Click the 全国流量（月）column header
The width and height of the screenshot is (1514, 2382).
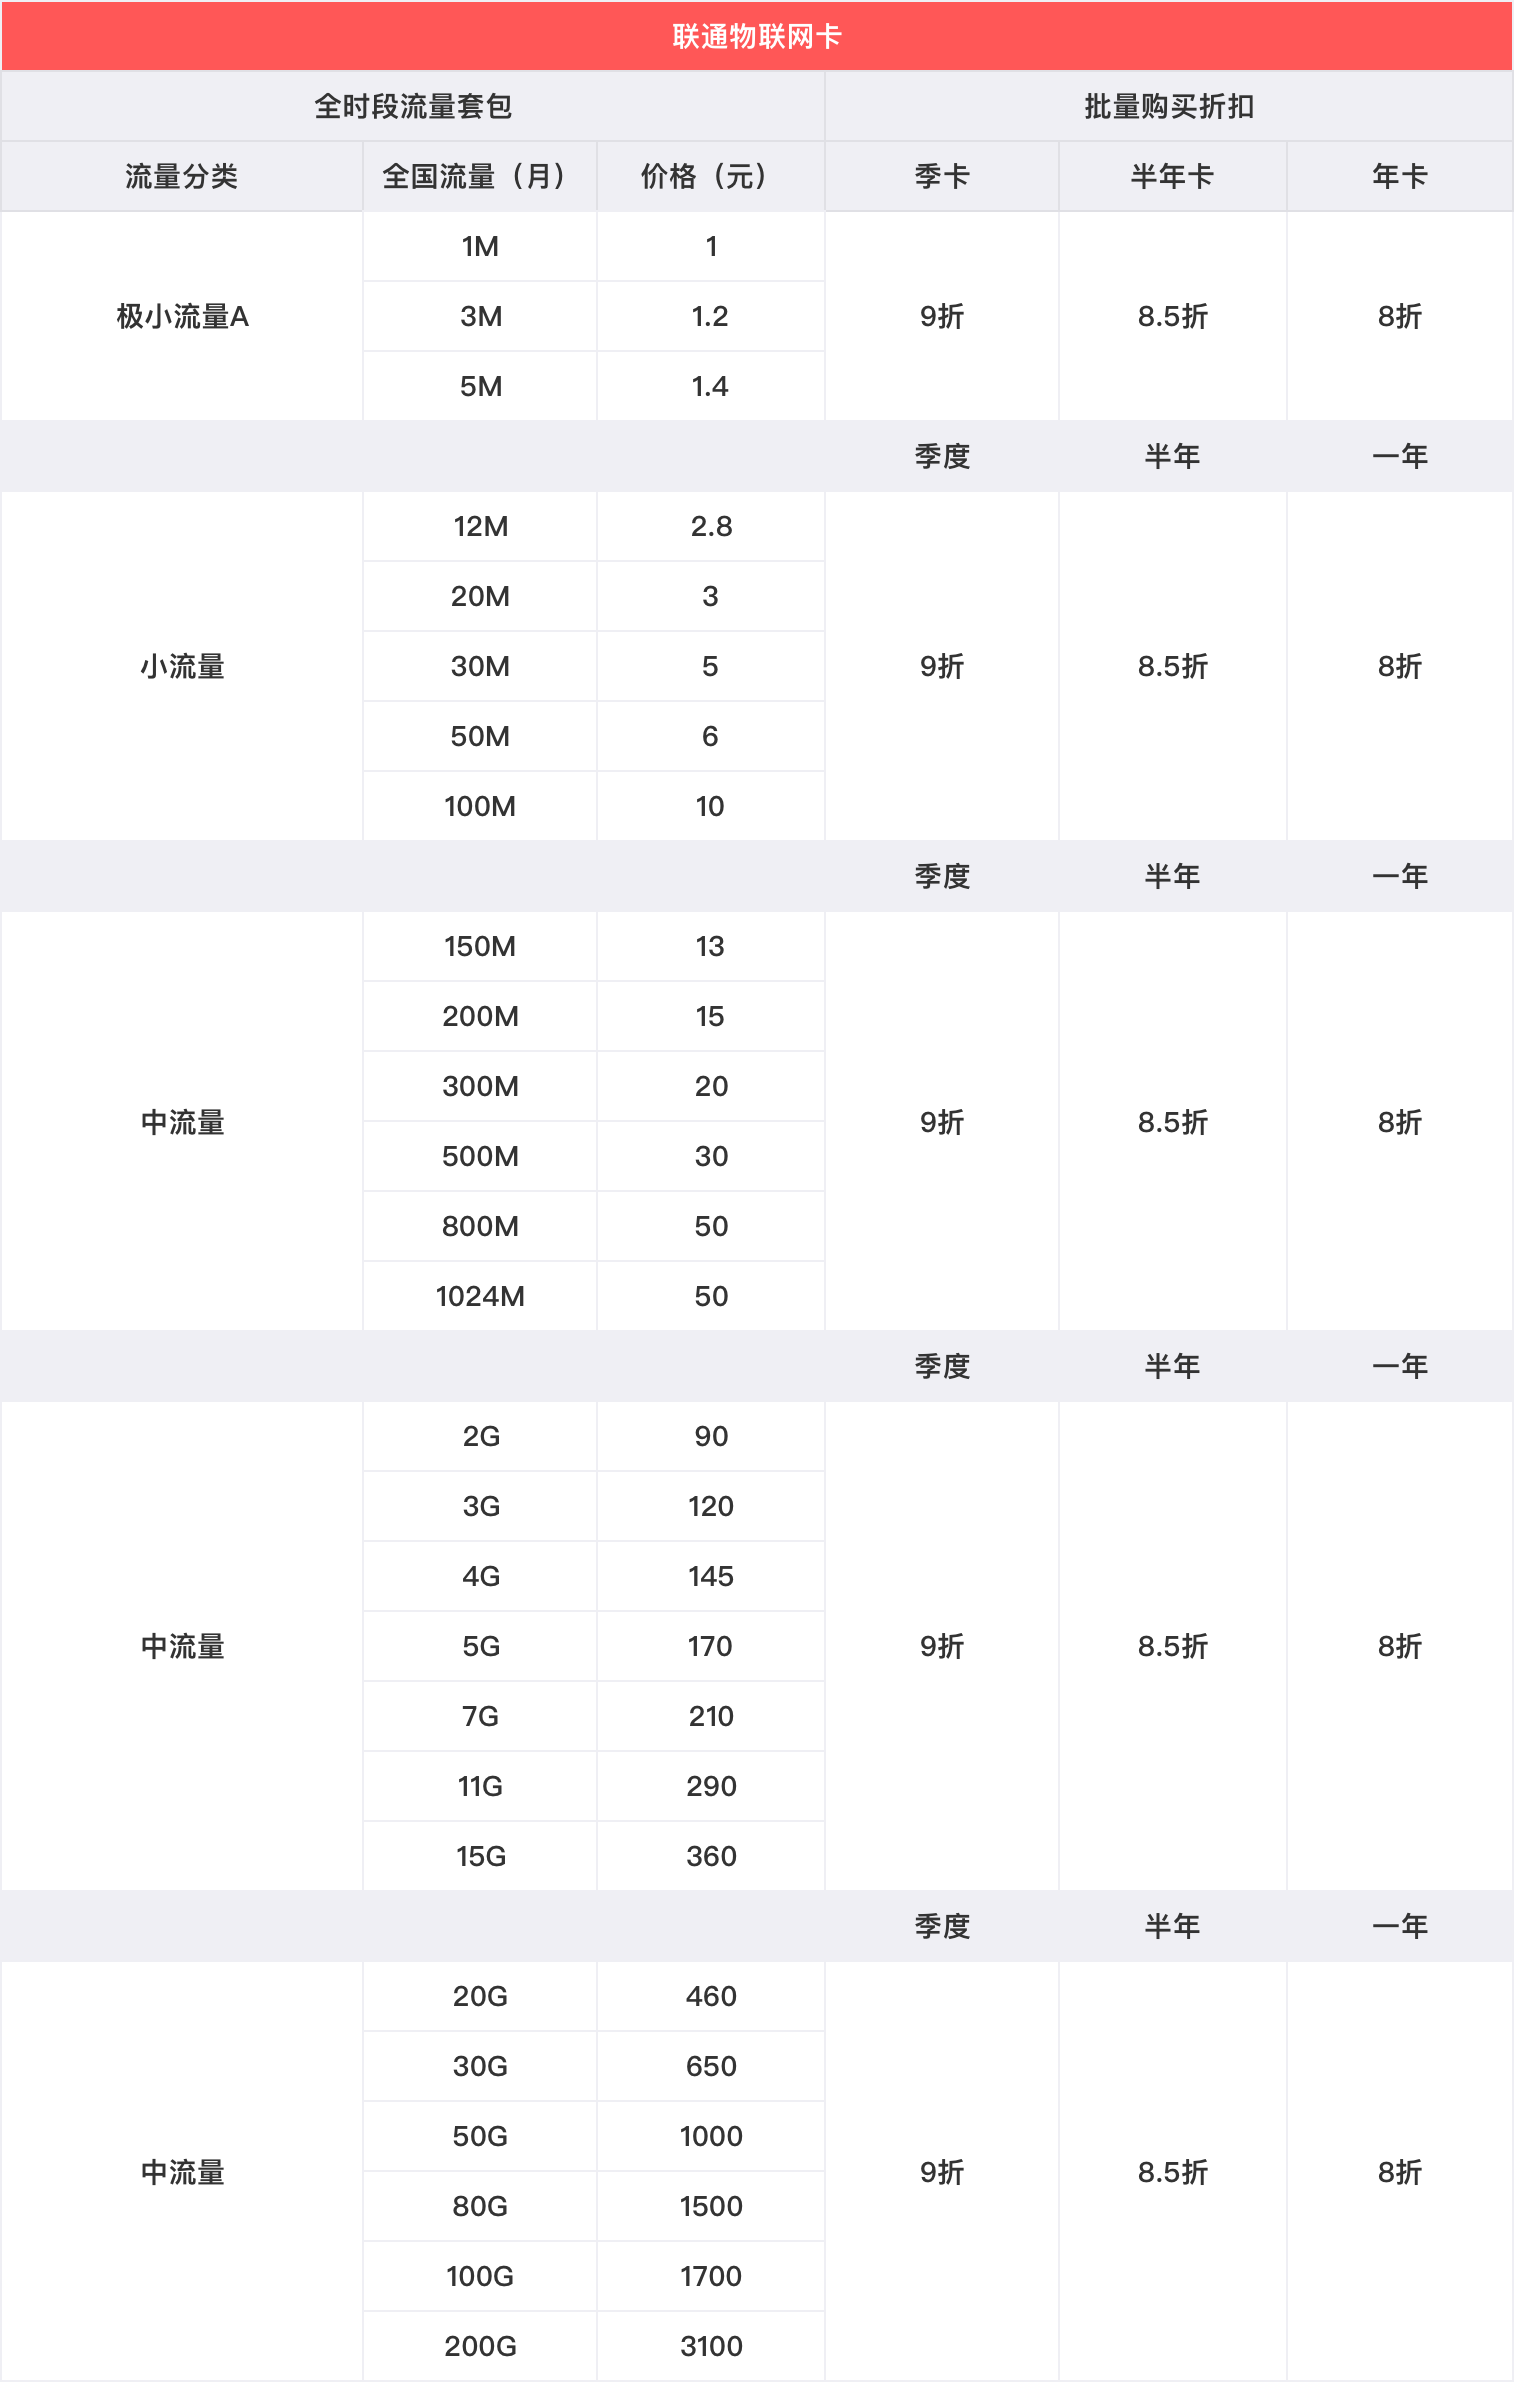[480, 177]
